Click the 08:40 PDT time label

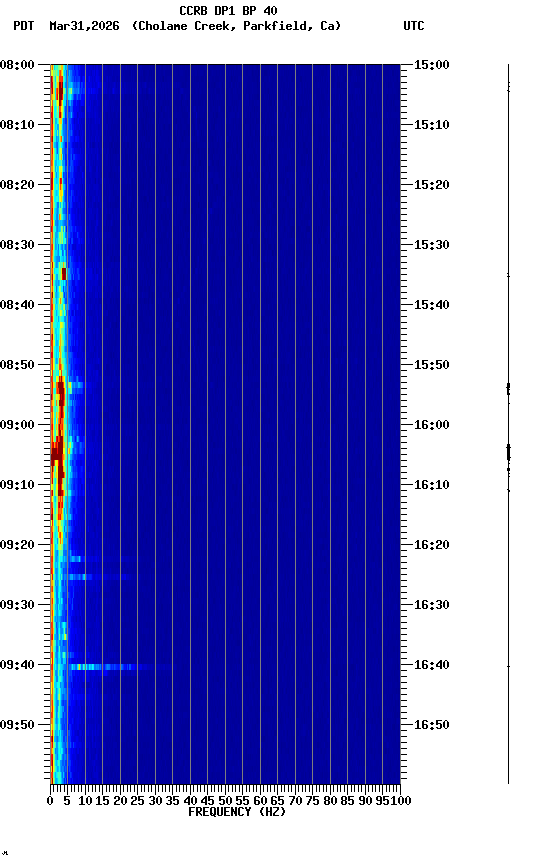coord(17,305)
